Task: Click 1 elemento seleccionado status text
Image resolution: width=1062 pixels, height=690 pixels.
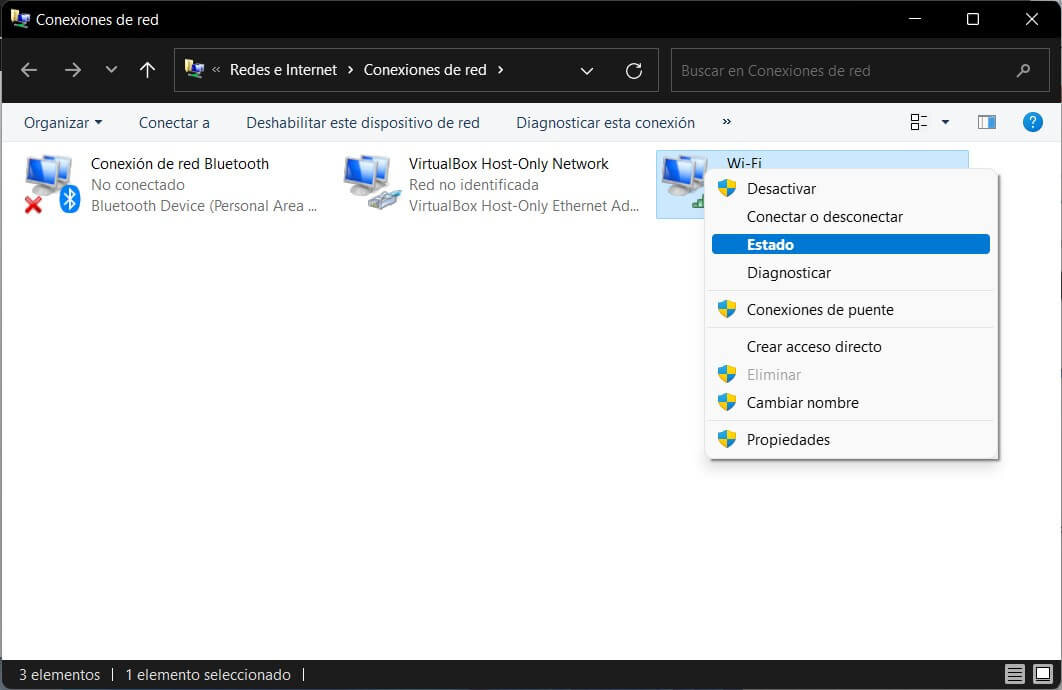Action: click(208, 674)
